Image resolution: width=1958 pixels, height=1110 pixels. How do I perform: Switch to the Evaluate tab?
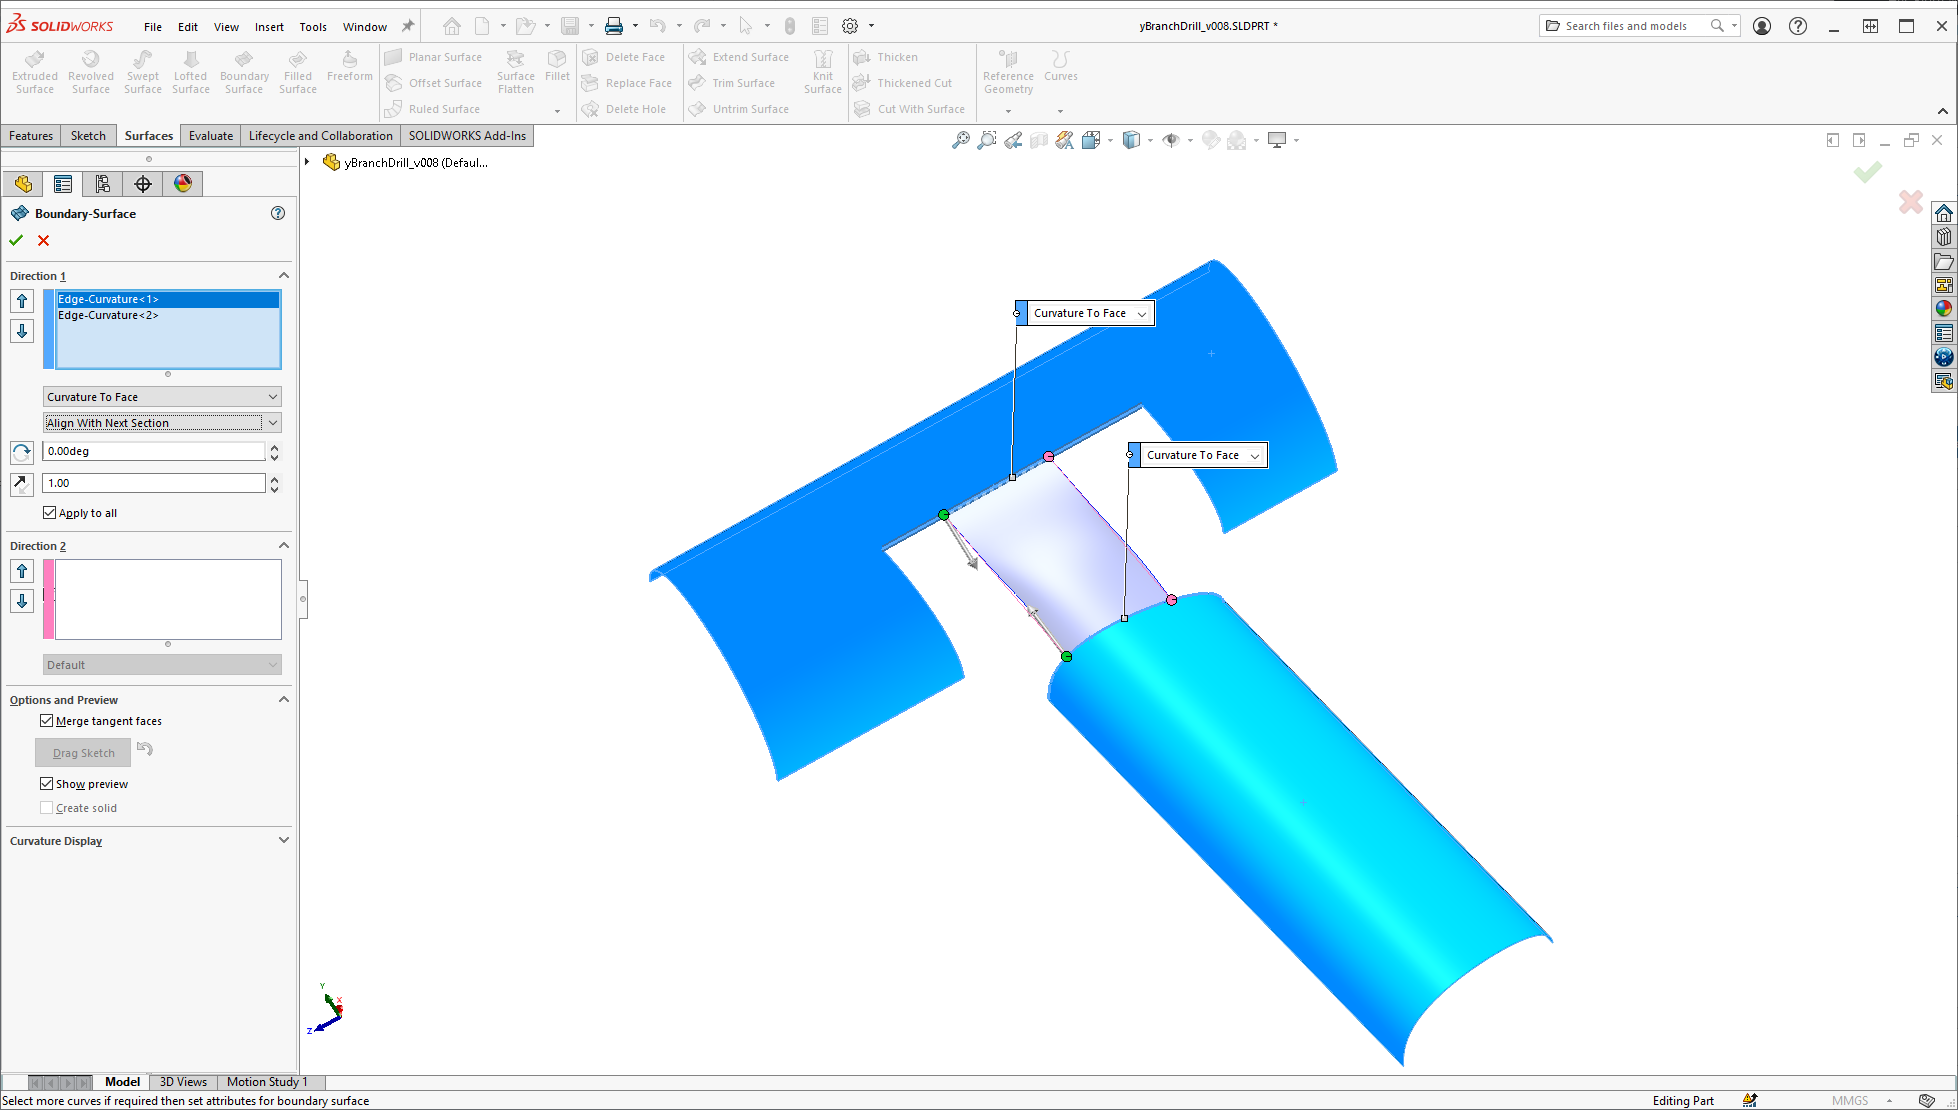point(210,136)
